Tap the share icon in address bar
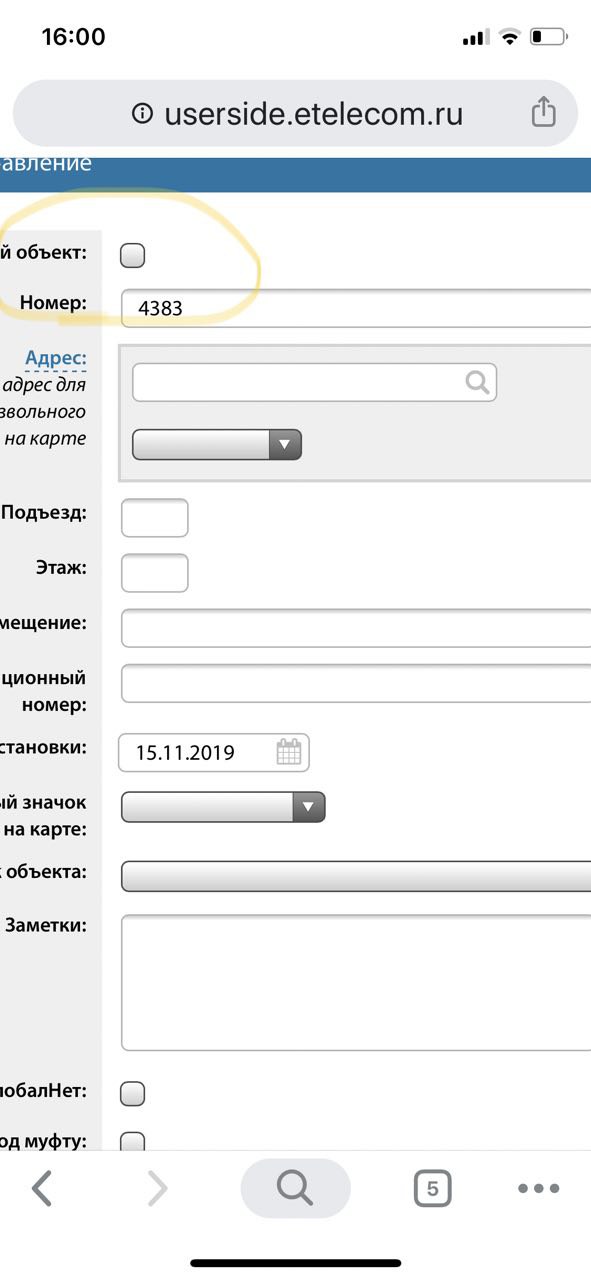 point(543,112)
